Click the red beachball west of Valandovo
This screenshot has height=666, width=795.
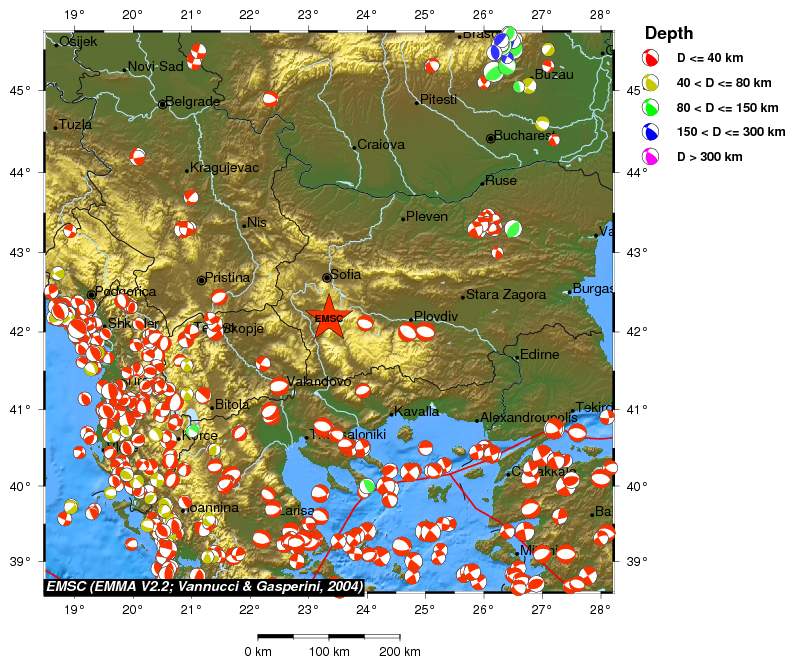point(279,387)
